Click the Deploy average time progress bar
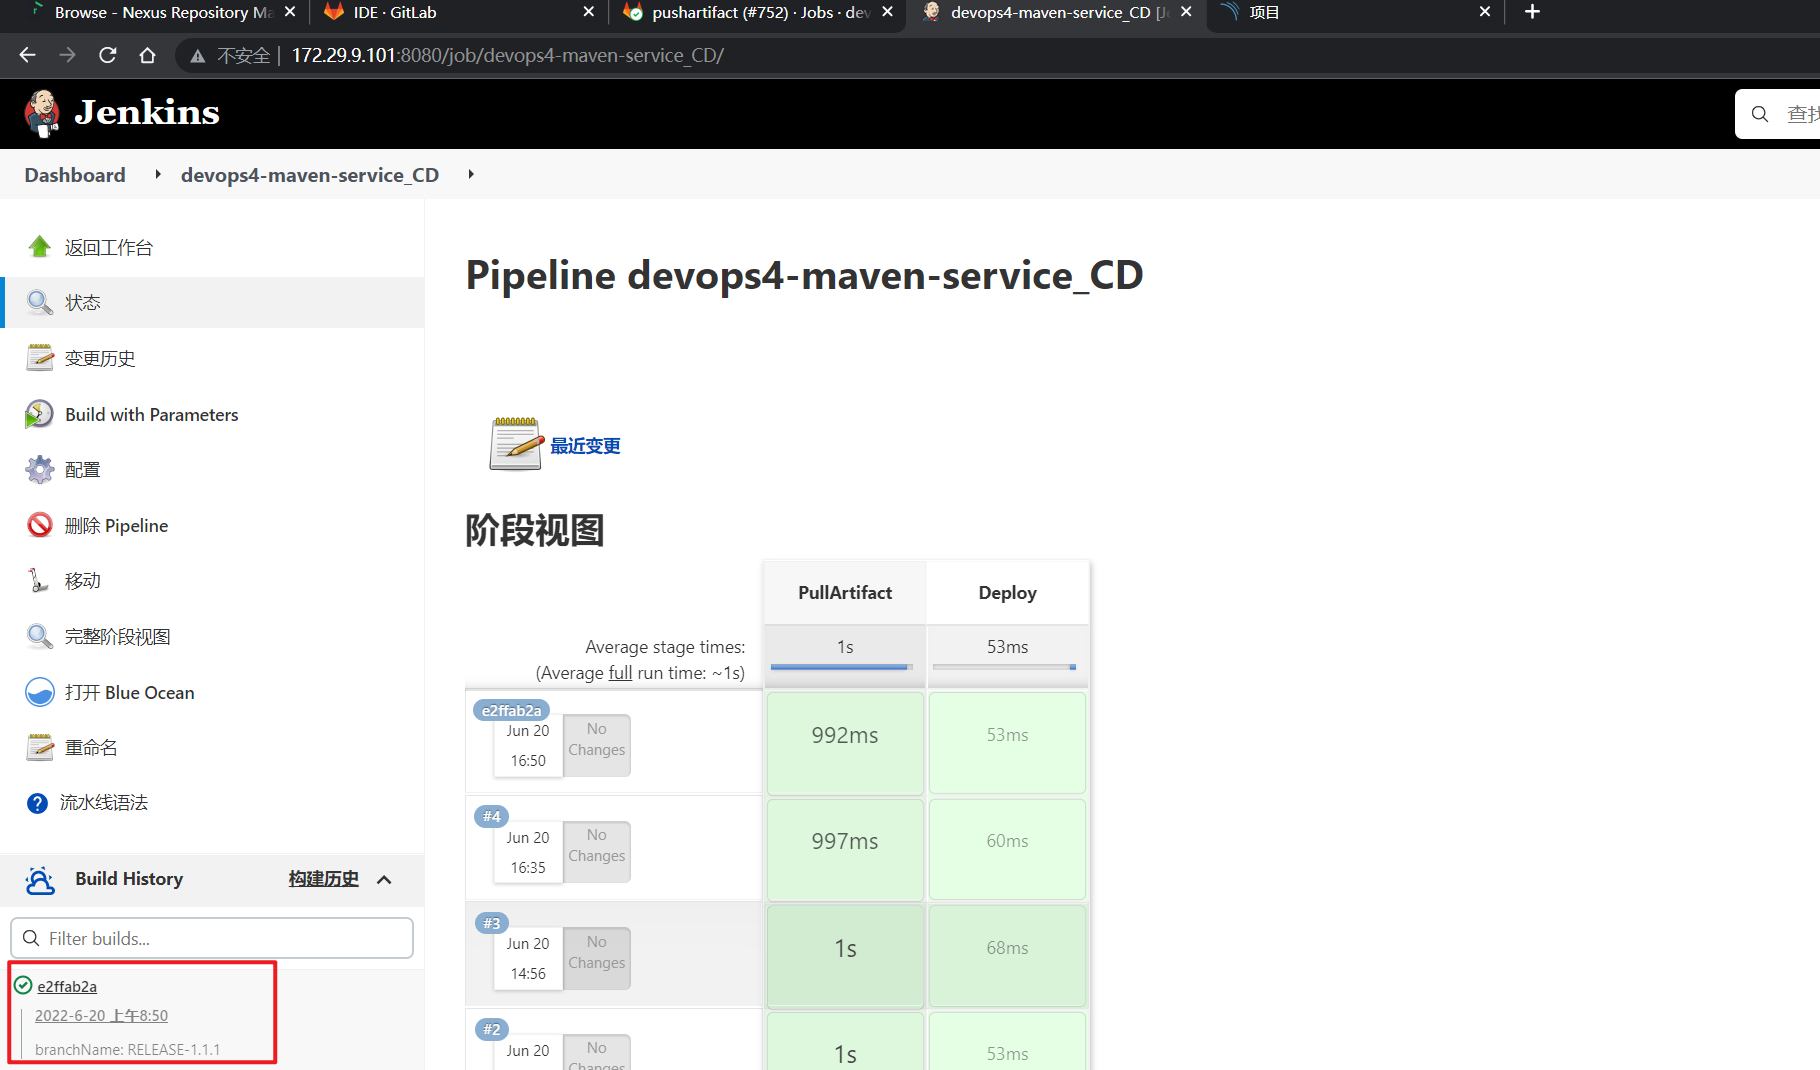Viewport: 1820px width, 1070px height. (1004, 667)
